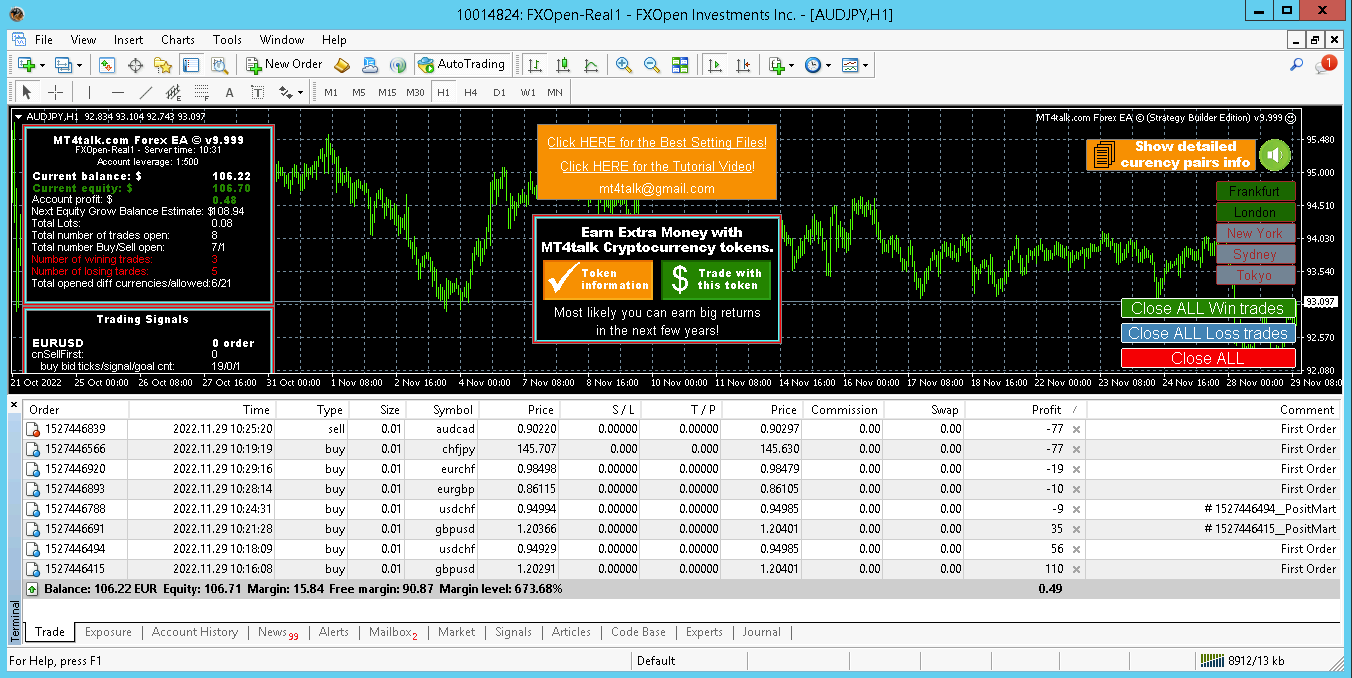This screenshot has height=678, width=1352.
Task: Click the green speaker sound icon
Action: point(1274,155)
